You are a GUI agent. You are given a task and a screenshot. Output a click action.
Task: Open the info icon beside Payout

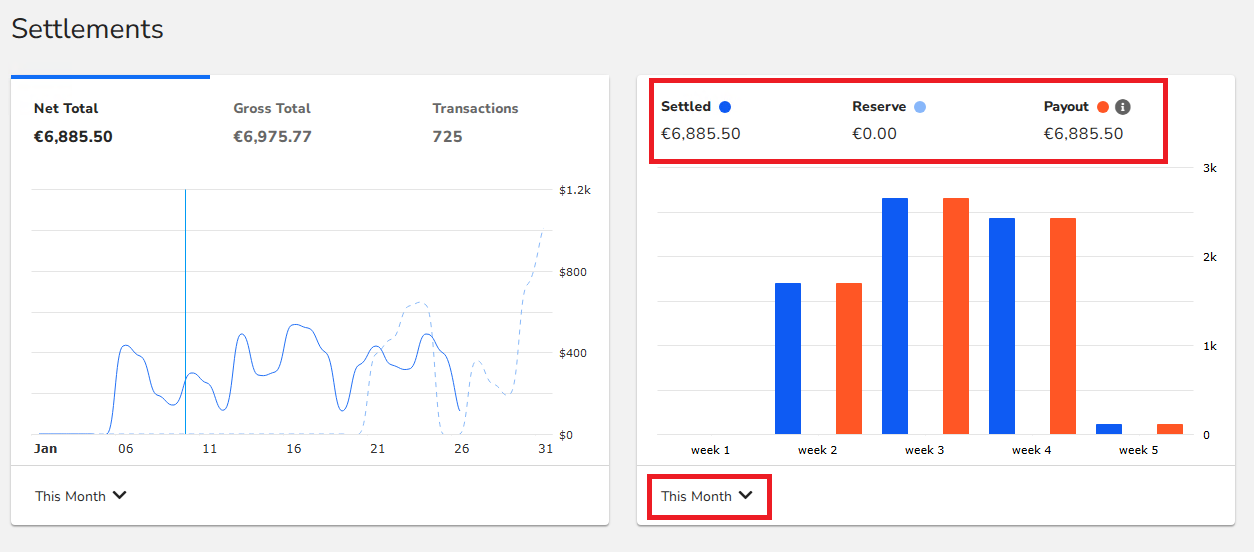point(1123,107)
